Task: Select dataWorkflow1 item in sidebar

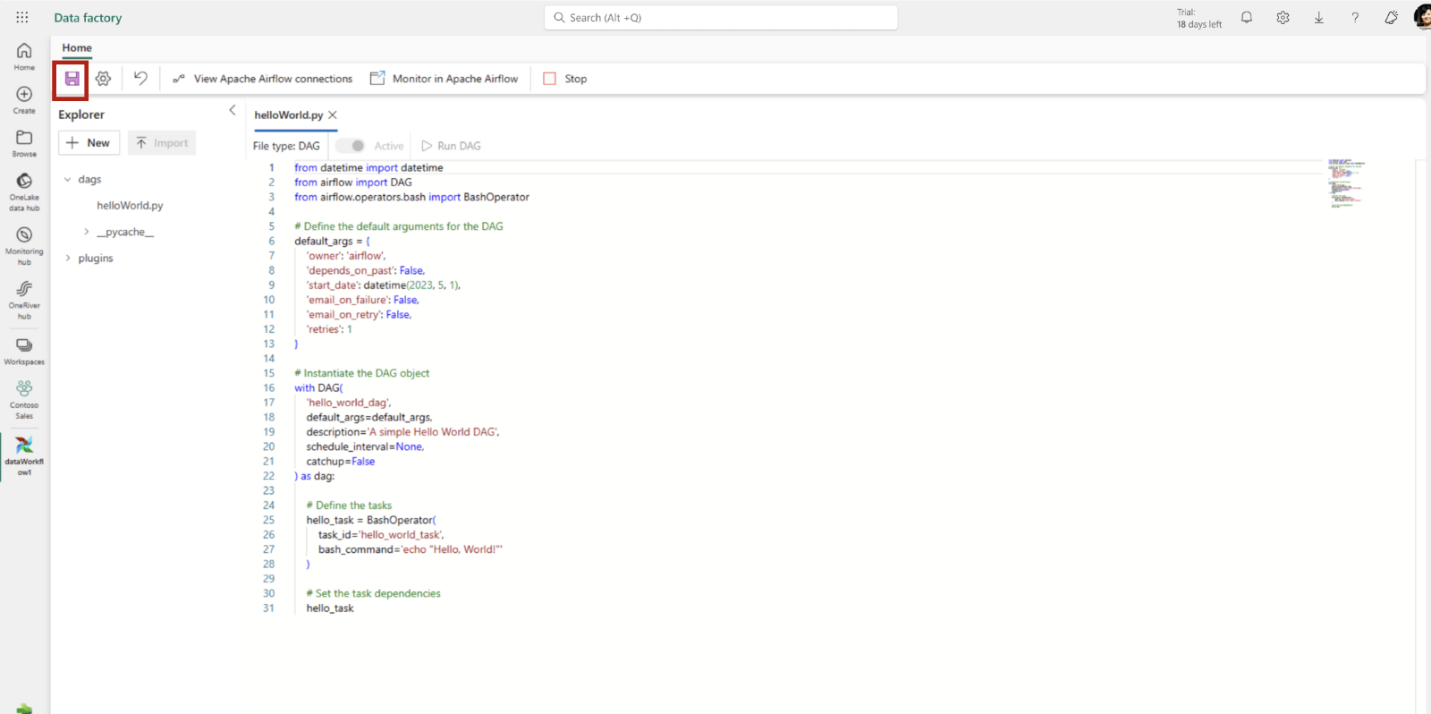Action: click(24, 456)
